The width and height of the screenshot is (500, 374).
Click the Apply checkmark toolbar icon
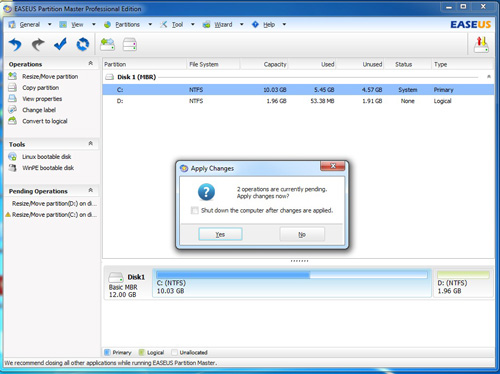[x=60, y=44]
